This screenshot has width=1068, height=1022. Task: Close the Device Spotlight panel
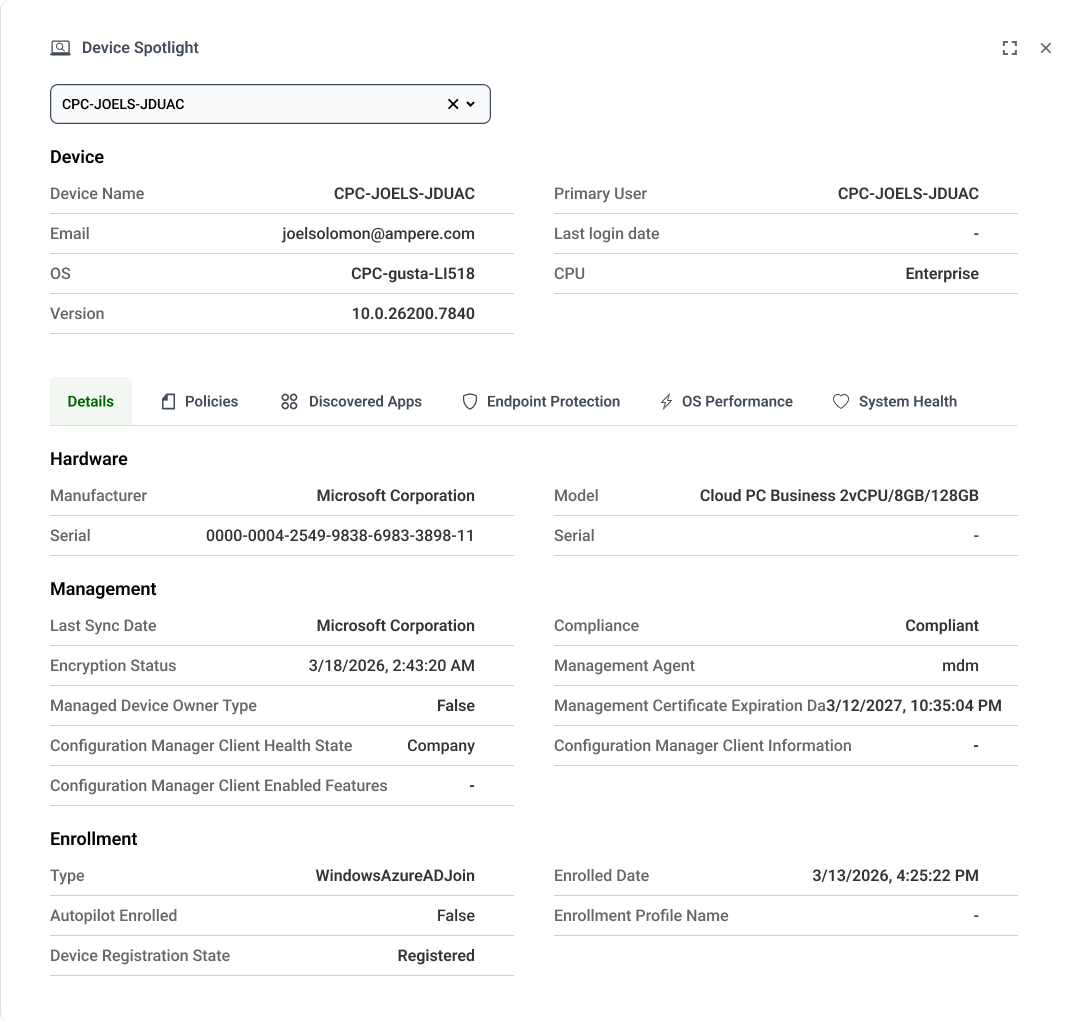tap(1045, 48)
